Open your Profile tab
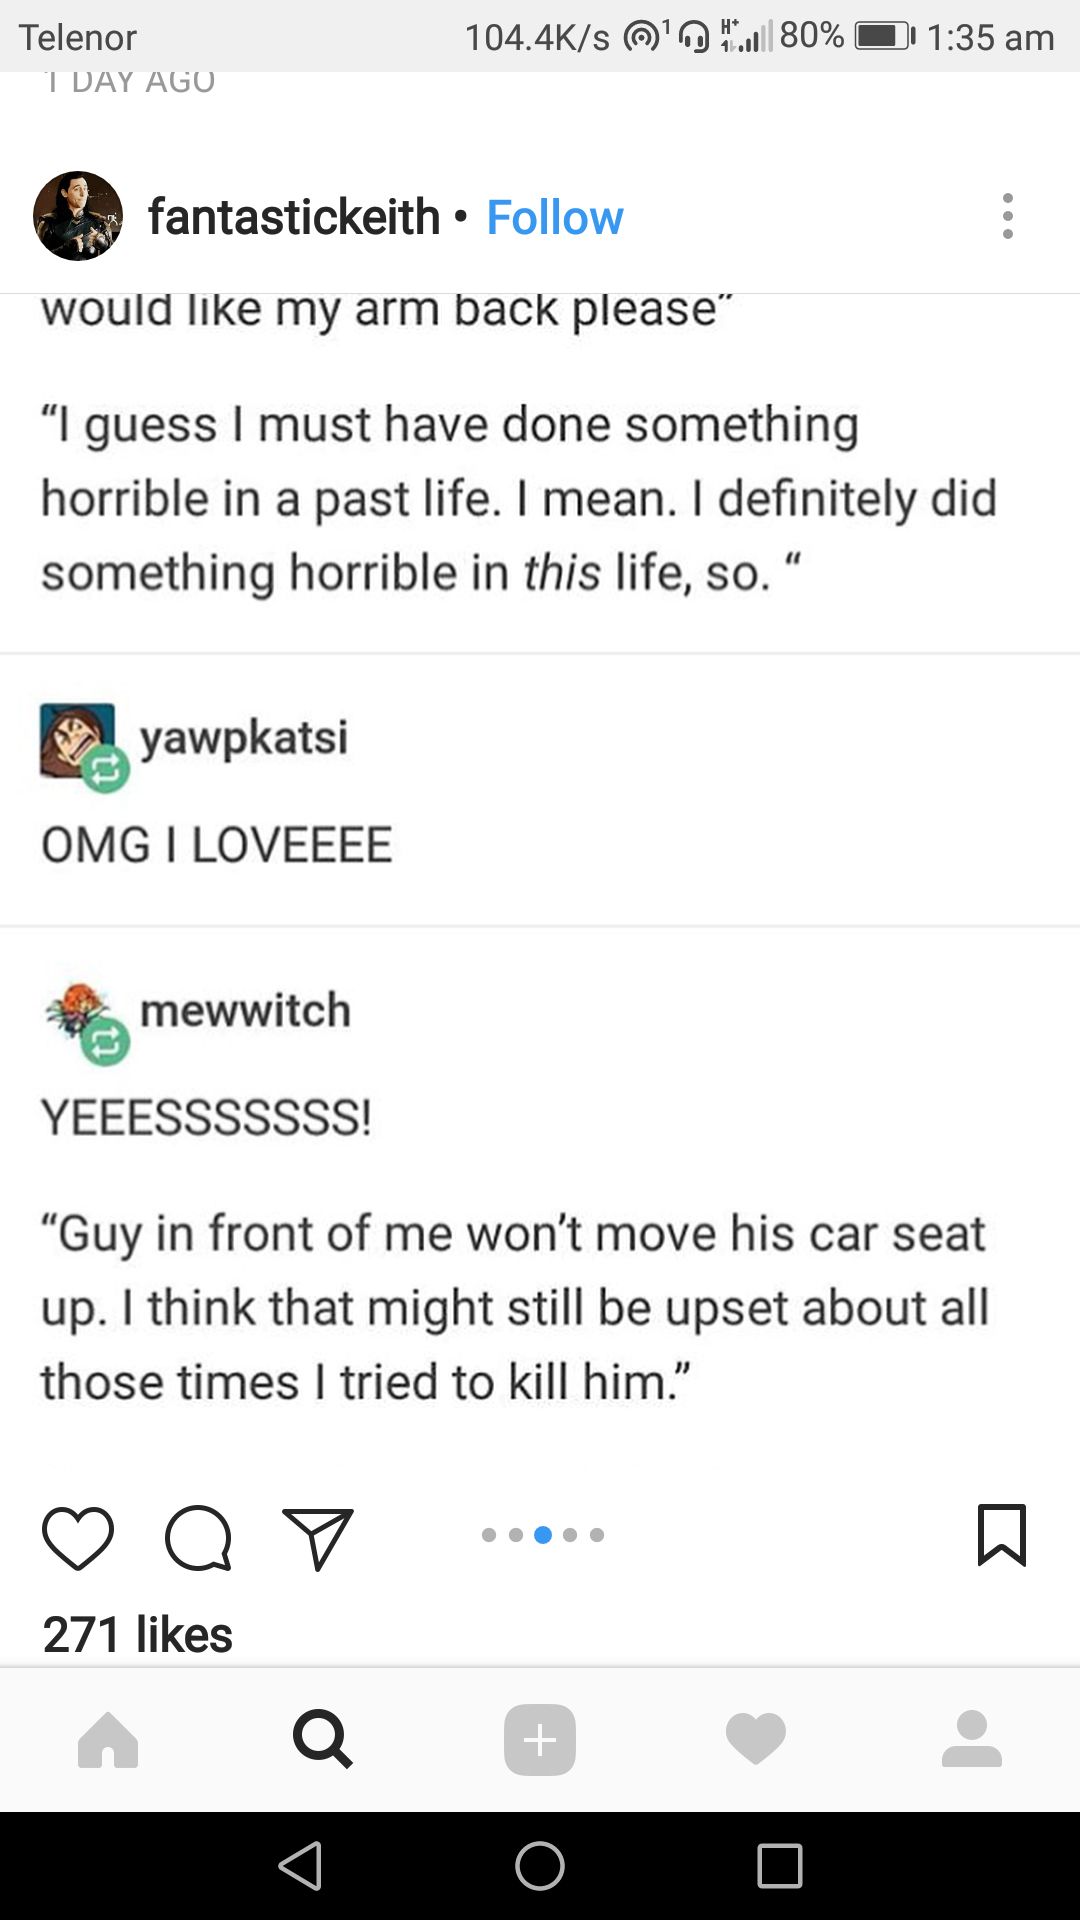The image size is (1080, 1920). [972, 1740]
